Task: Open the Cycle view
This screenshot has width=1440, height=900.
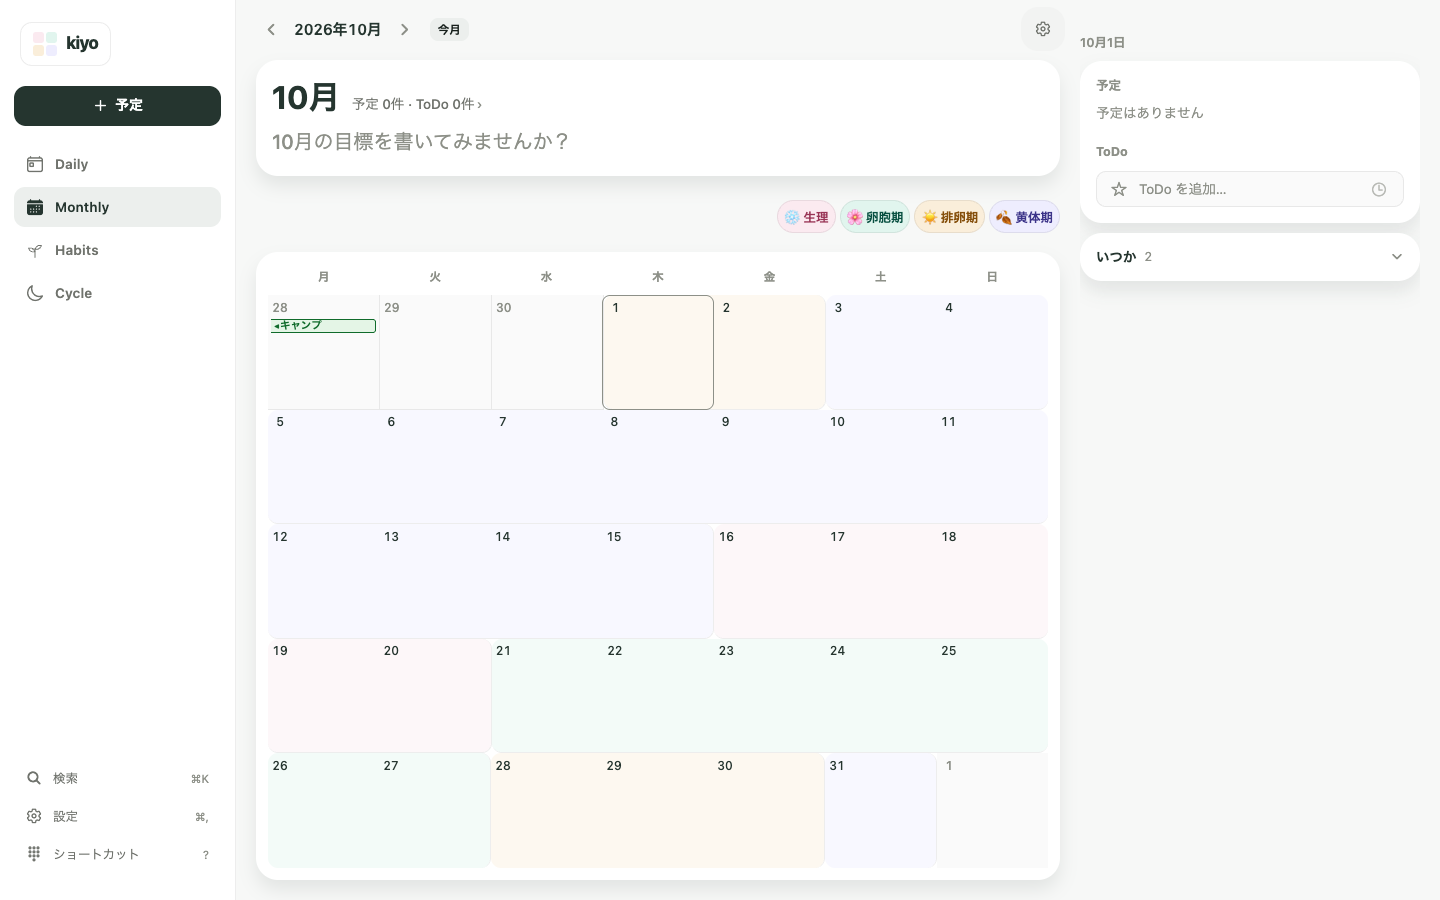Action: pyautogui.click(x=117, y=293)
